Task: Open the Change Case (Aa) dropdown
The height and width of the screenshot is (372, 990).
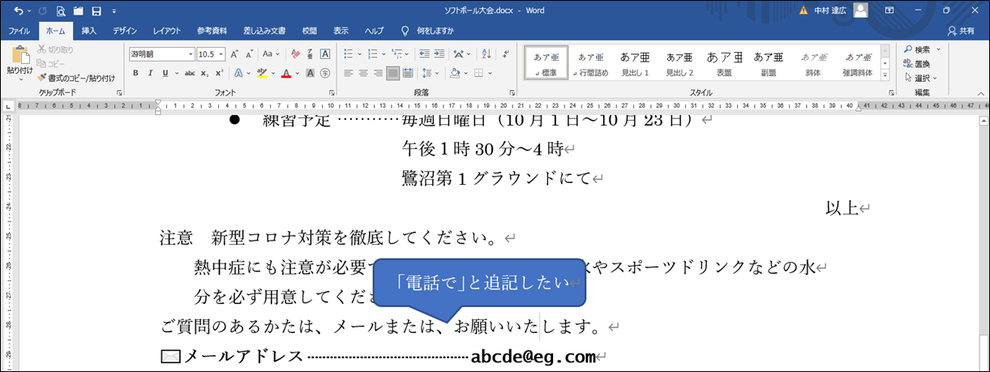Action: click(271, 54)
